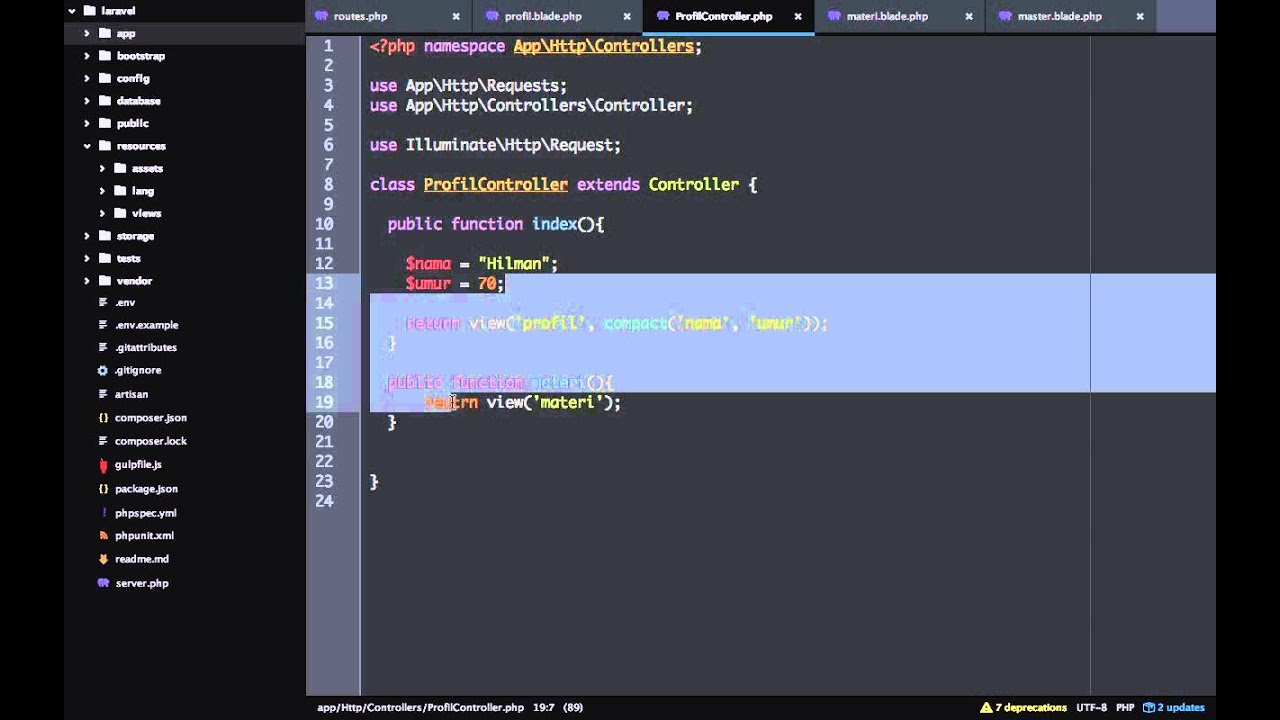Click the App\Http\Controllers namespace text
Image resolution: width=1280 pixels, height=720 pixels.
[603, 46]
